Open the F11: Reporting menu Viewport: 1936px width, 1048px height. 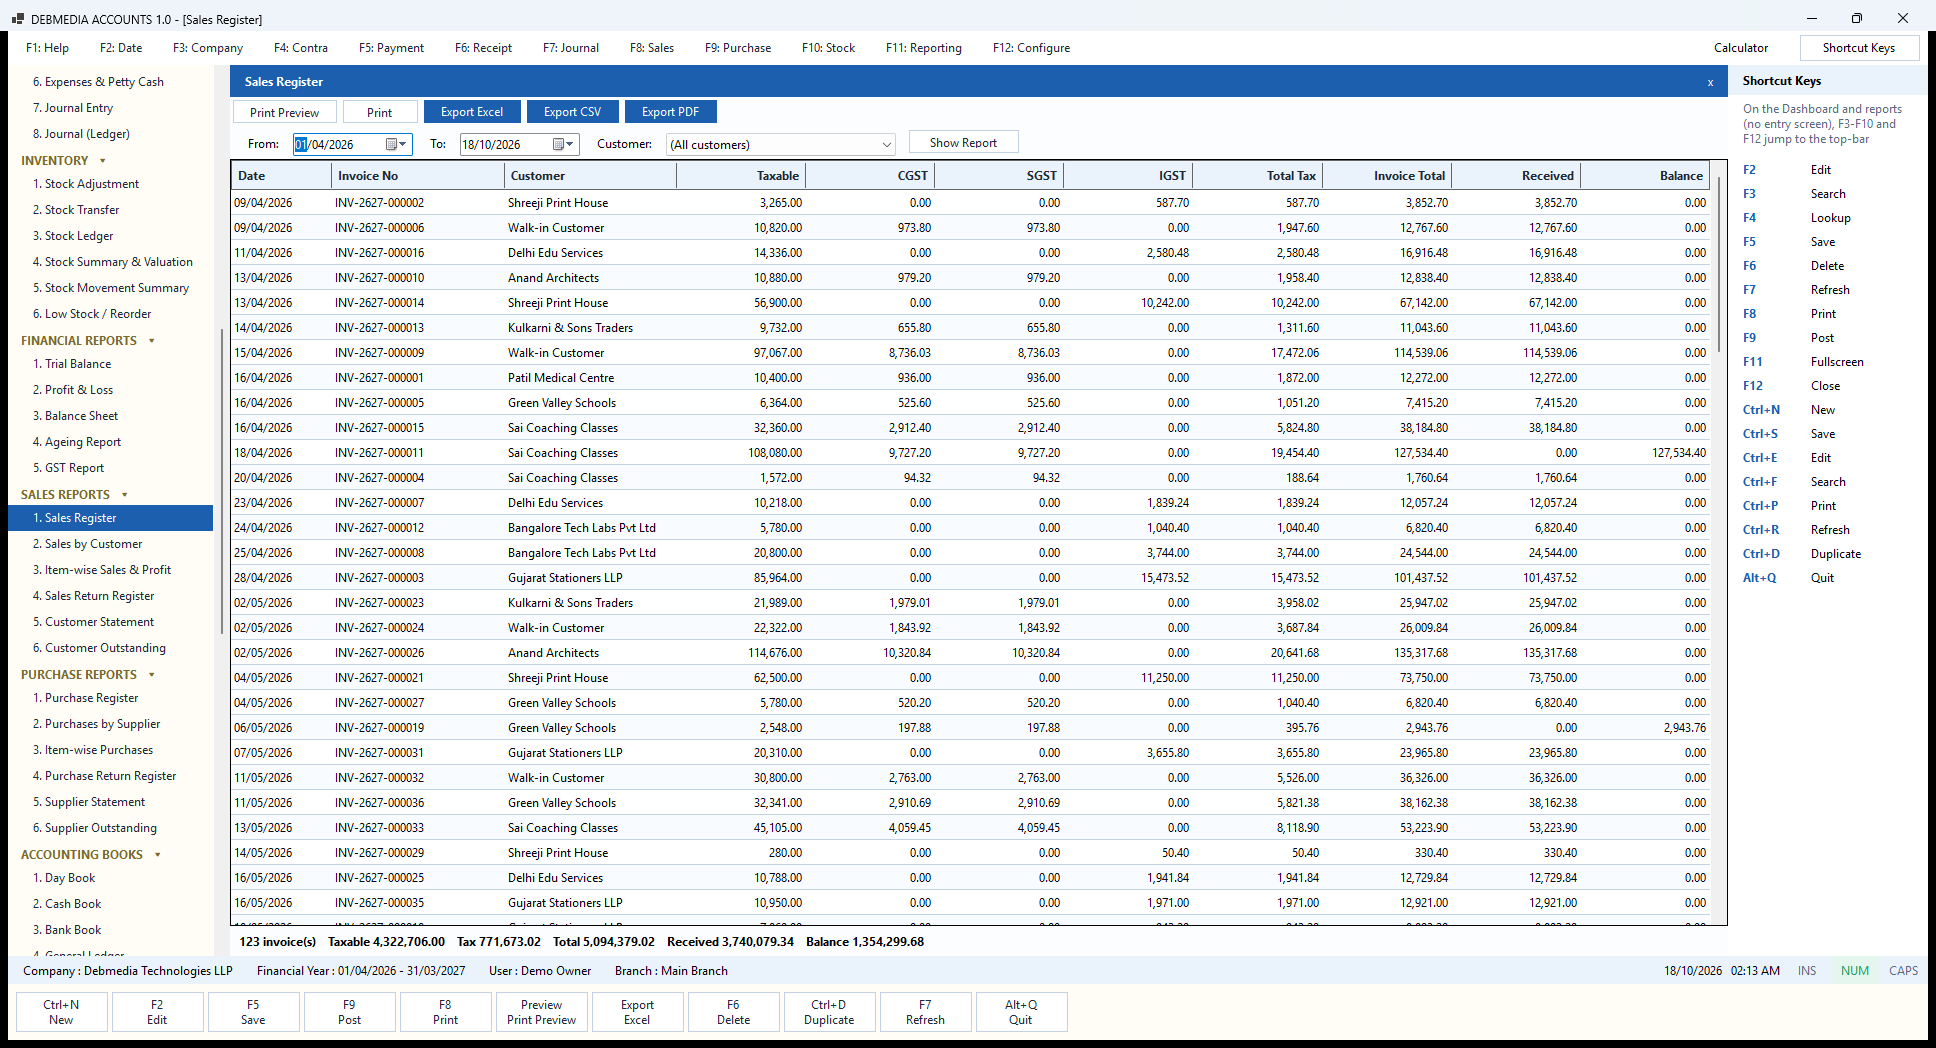[924, 48]
